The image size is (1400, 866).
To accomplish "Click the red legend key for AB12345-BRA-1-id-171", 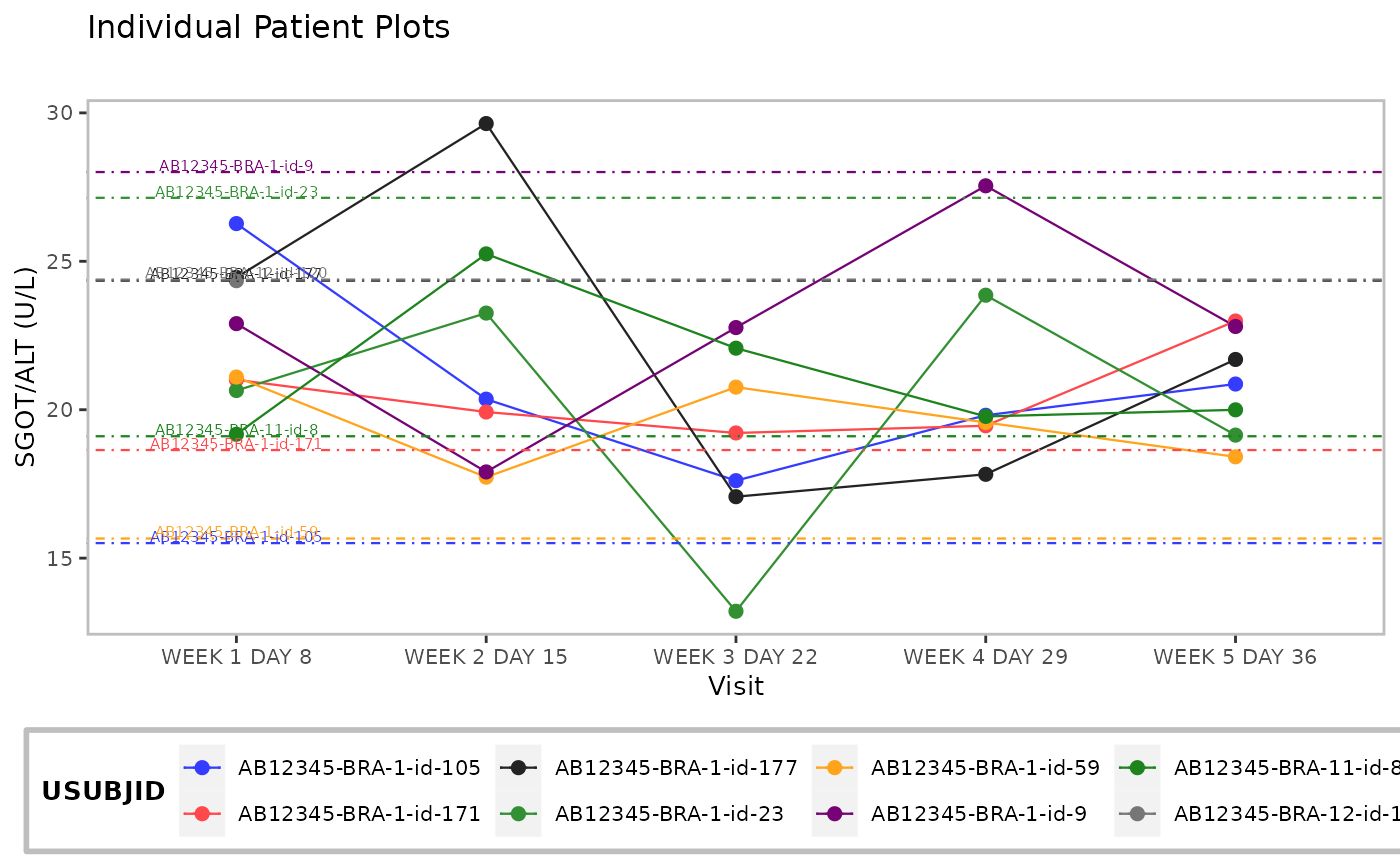I will tap(202, 814).
